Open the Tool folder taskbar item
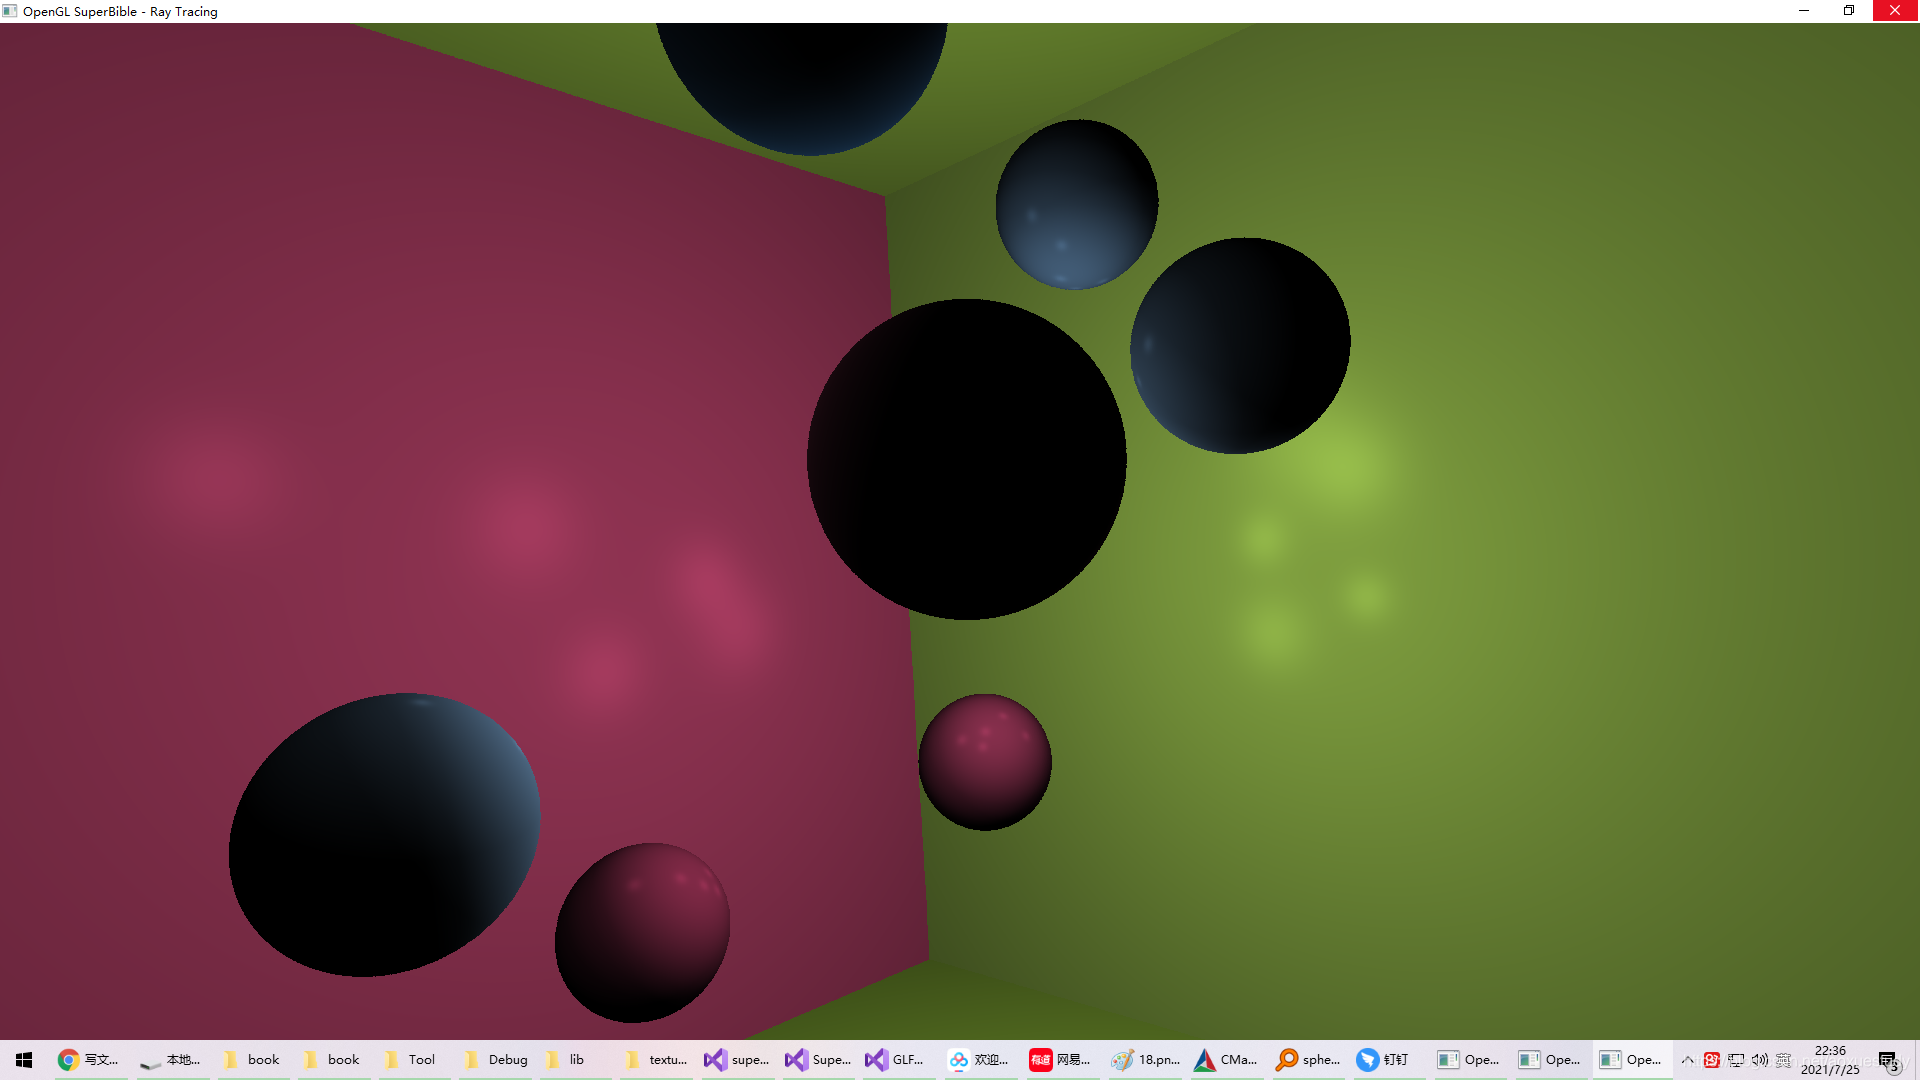Screen dimensions: 1920x1080 (410, 1060)
